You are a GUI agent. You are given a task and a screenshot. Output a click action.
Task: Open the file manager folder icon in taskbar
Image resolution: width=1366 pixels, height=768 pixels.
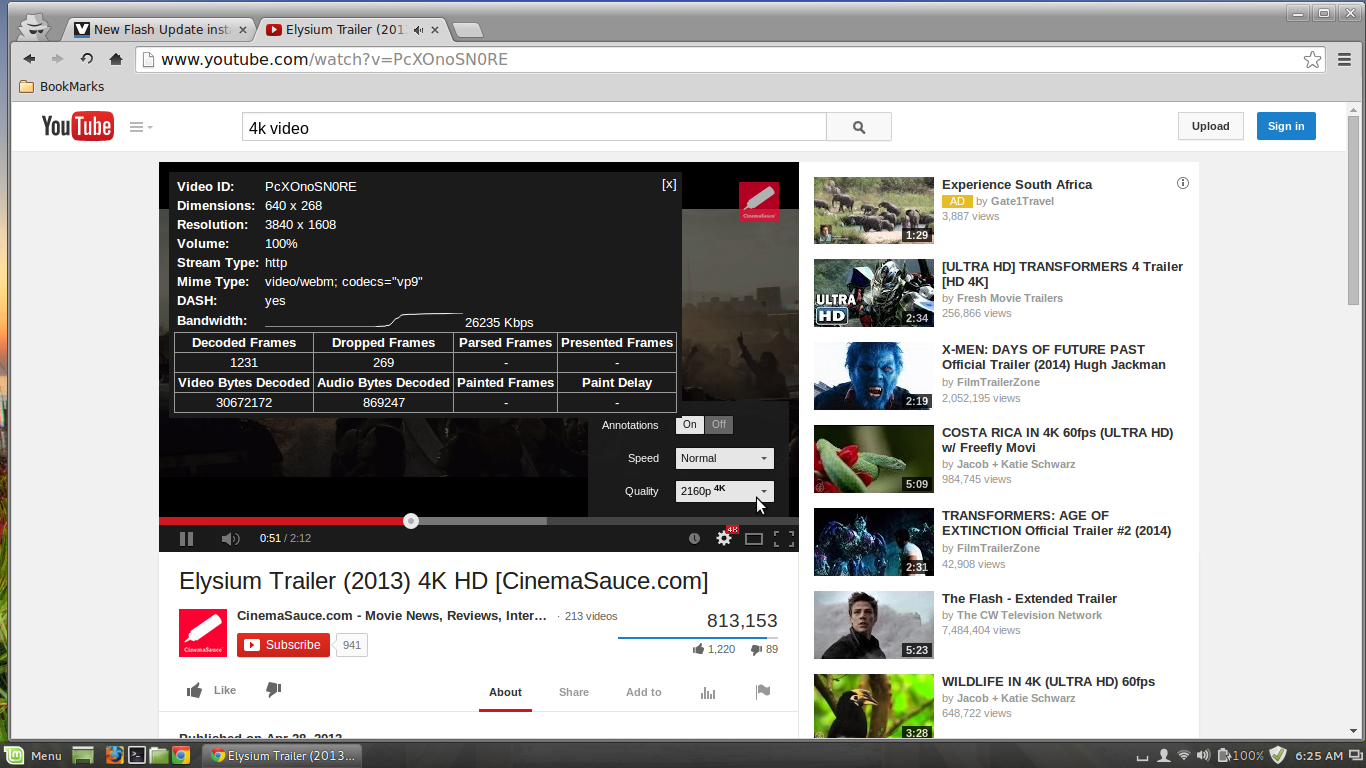coord(159,755)
